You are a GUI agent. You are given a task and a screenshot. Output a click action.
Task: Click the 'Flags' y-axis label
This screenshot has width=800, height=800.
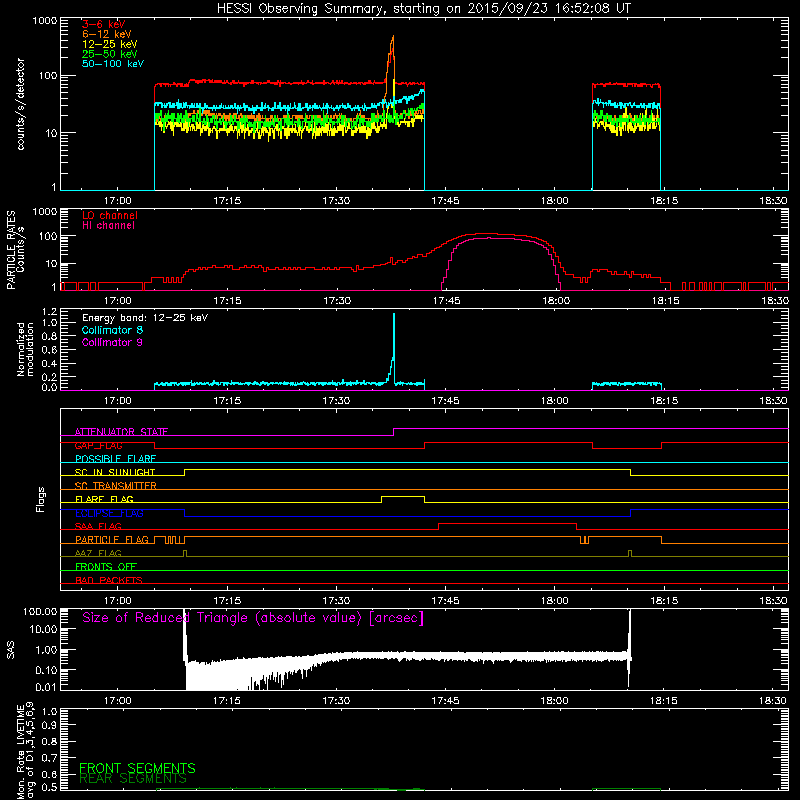point(41,499)
